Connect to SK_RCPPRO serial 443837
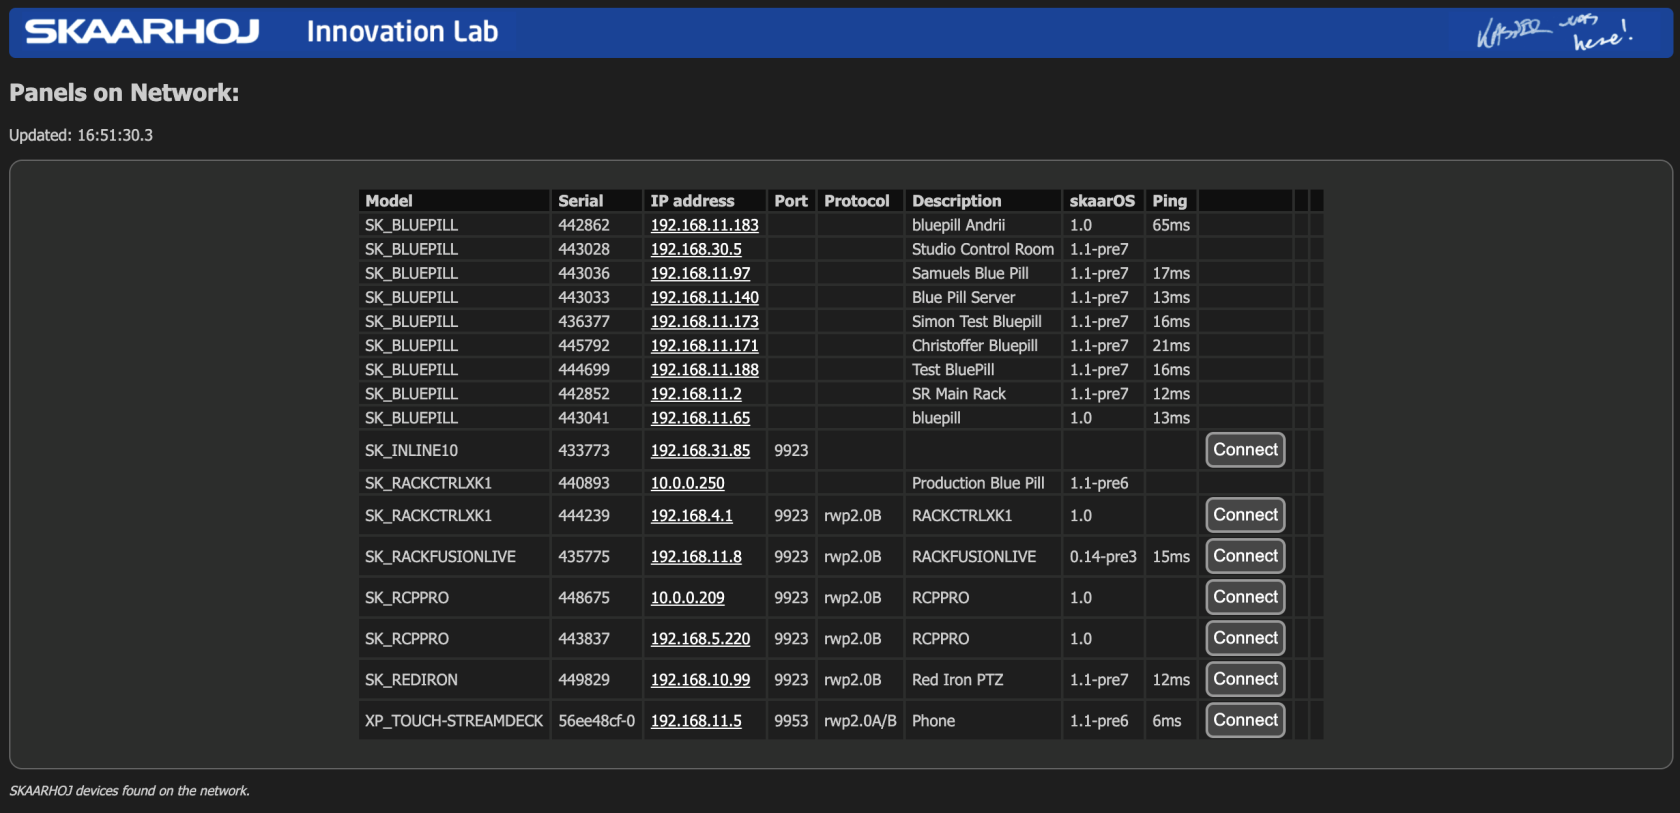This screenshot has width=1680, height=813. [x=1245, y=638]
